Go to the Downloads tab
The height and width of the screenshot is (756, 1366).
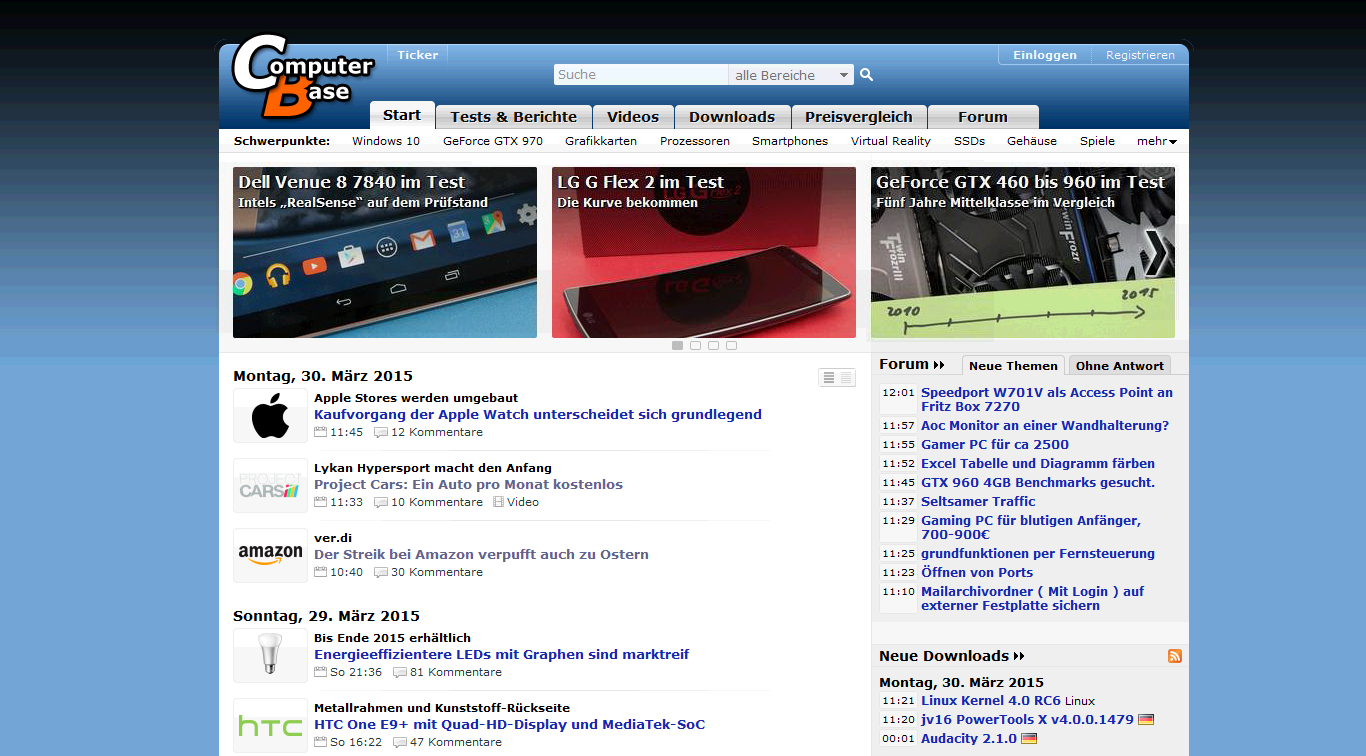[x=732, y=117]
